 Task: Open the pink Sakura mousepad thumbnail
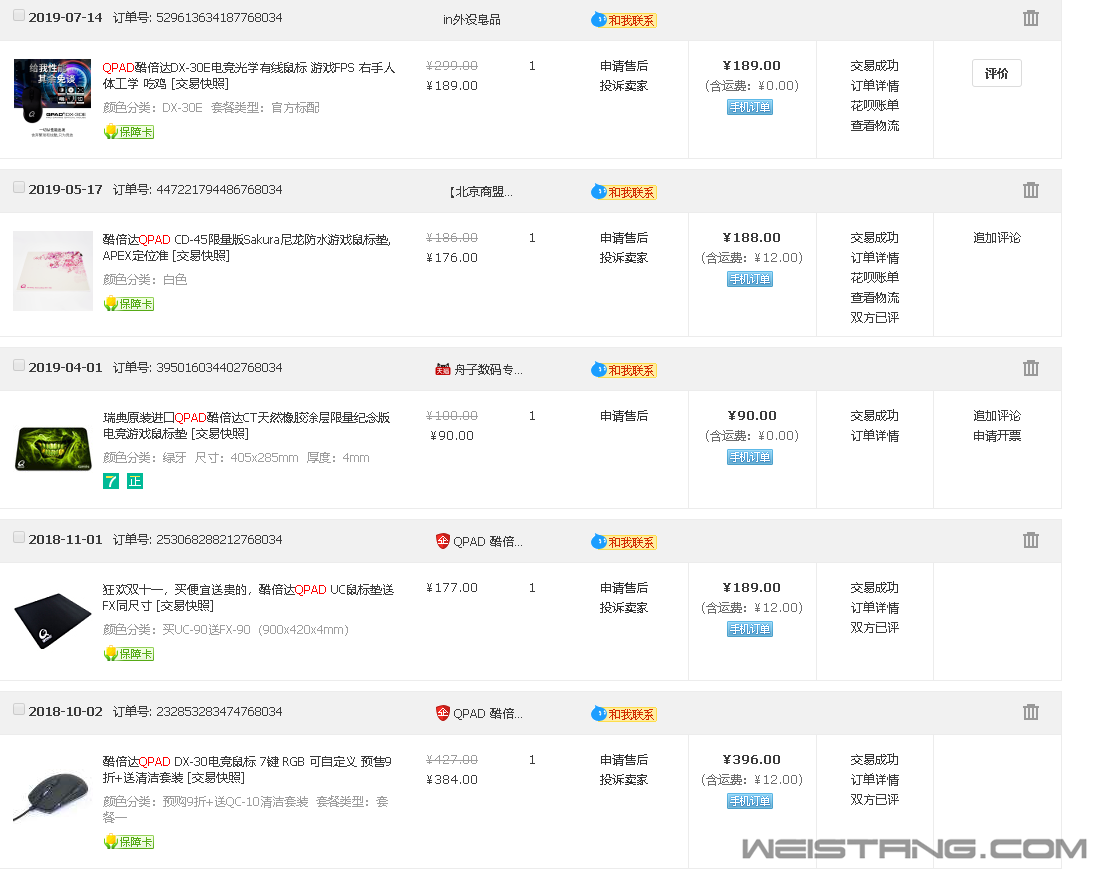(53, 271)
